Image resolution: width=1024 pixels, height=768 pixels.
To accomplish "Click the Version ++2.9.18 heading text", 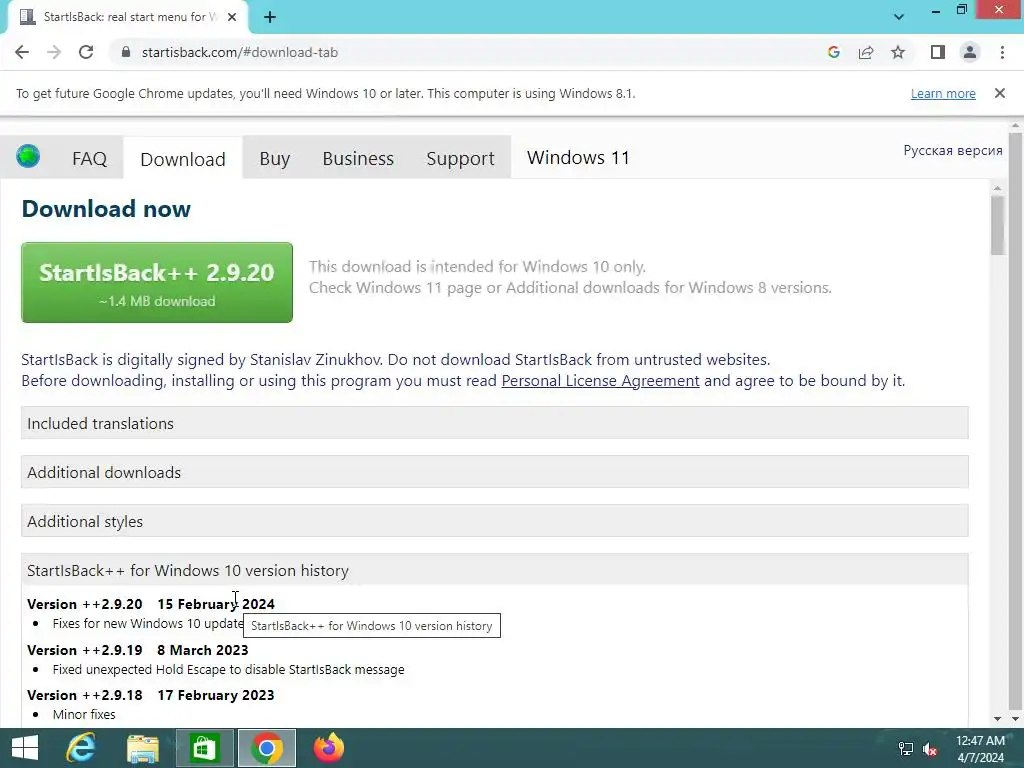I will 85,695.
